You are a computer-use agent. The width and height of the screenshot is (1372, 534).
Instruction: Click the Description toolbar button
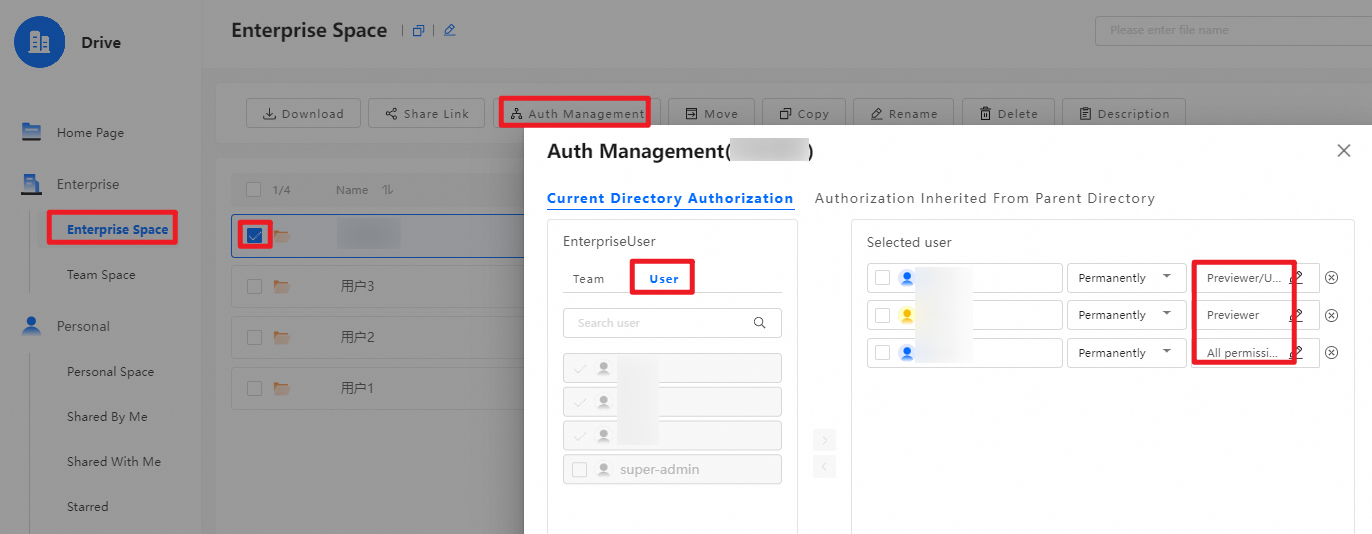tap(1124, 114)
